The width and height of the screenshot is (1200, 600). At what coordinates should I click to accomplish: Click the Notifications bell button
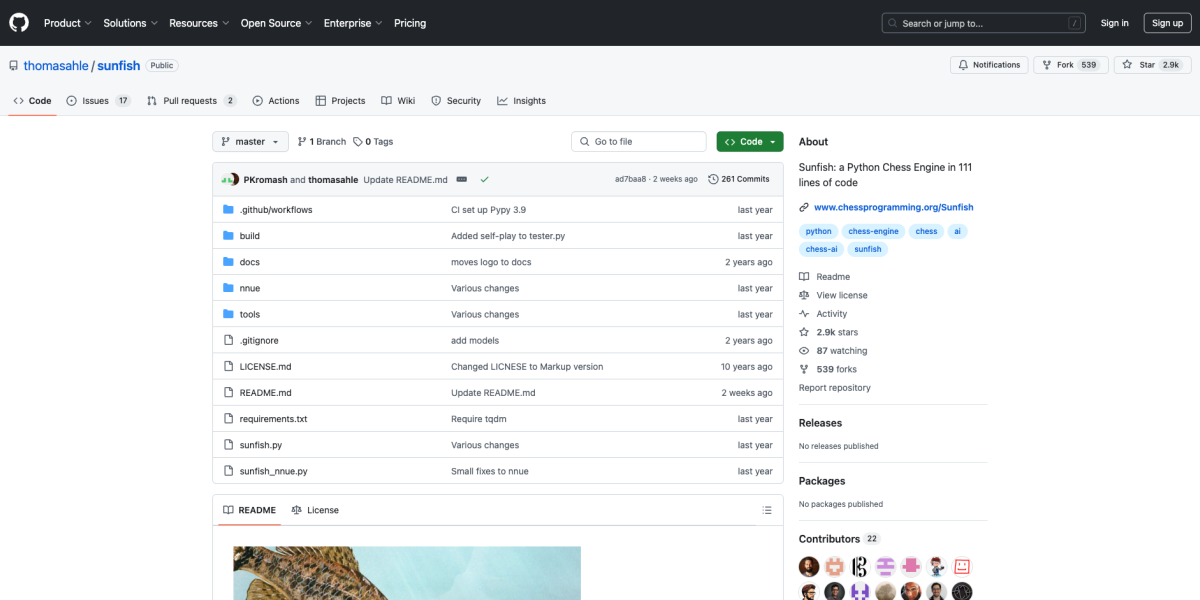pyautogui.click(x=989, y=65)
